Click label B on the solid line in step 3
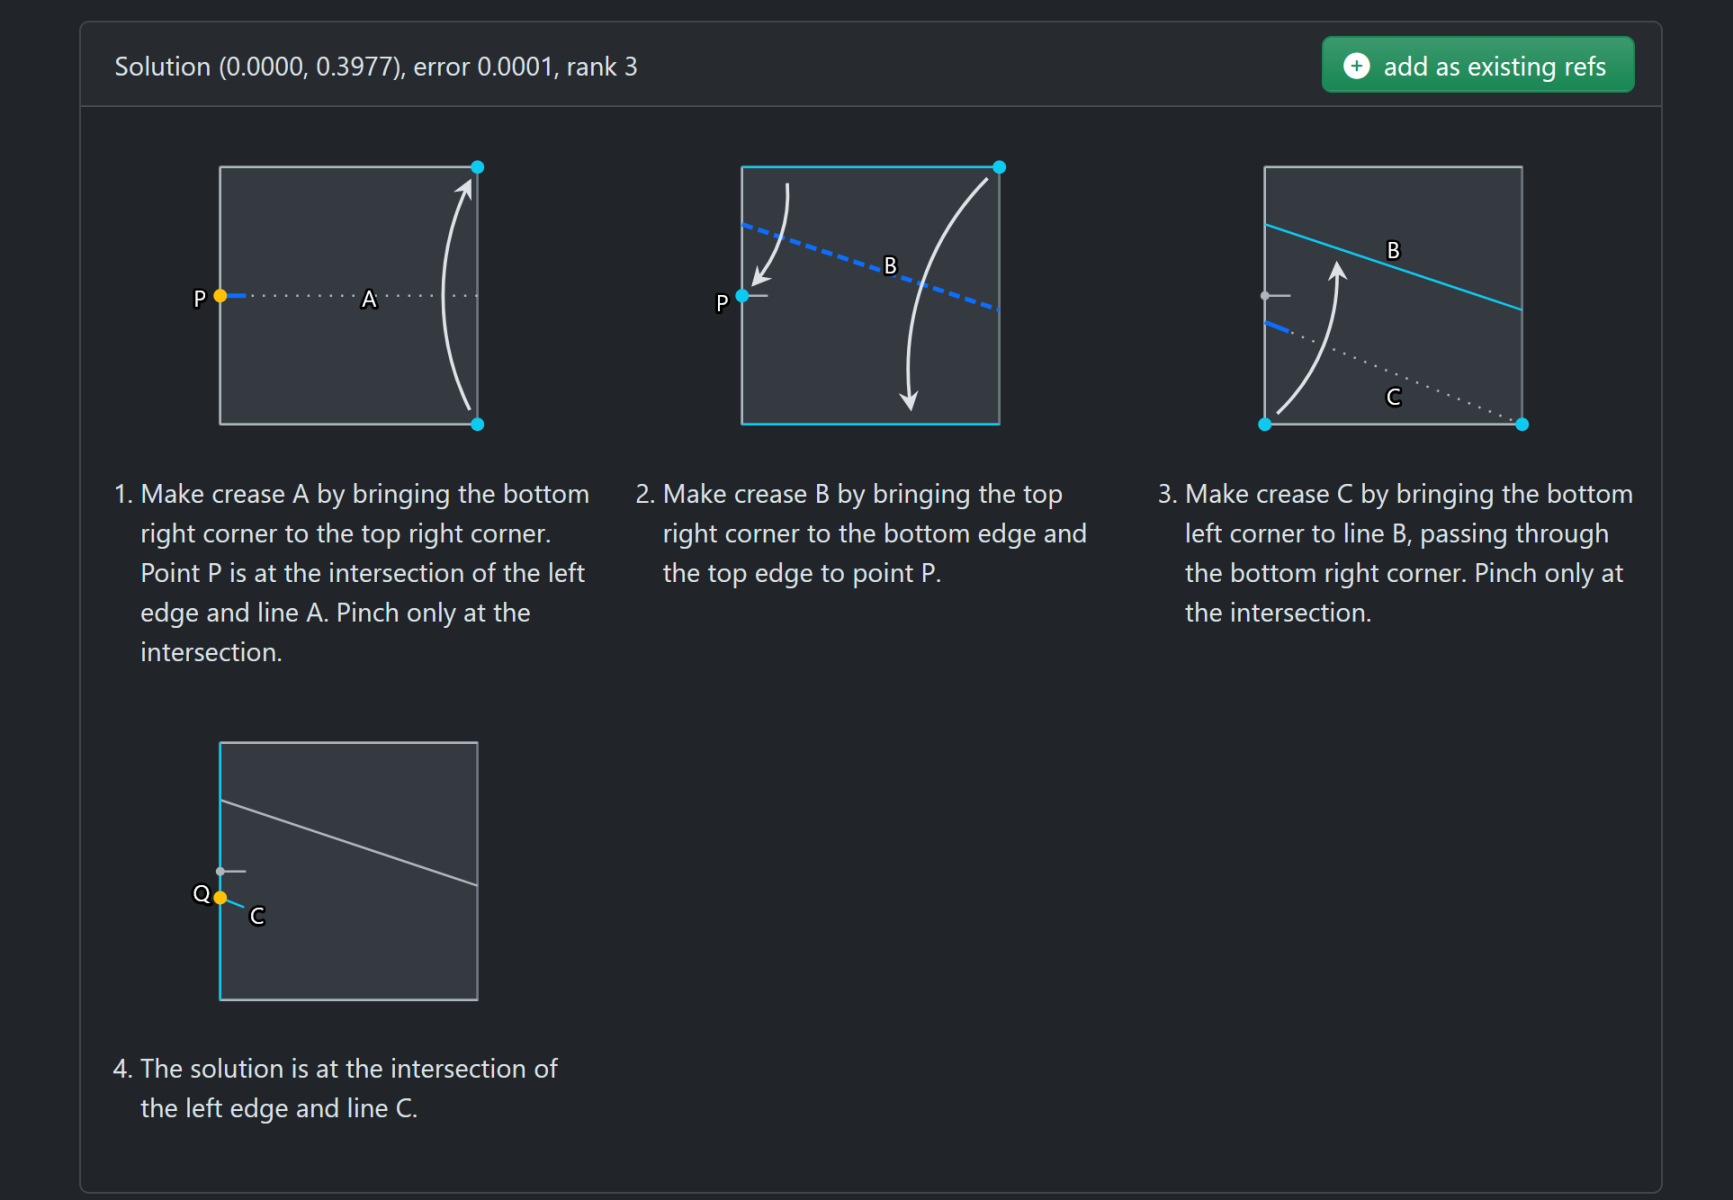 (x=1393, y=250)
